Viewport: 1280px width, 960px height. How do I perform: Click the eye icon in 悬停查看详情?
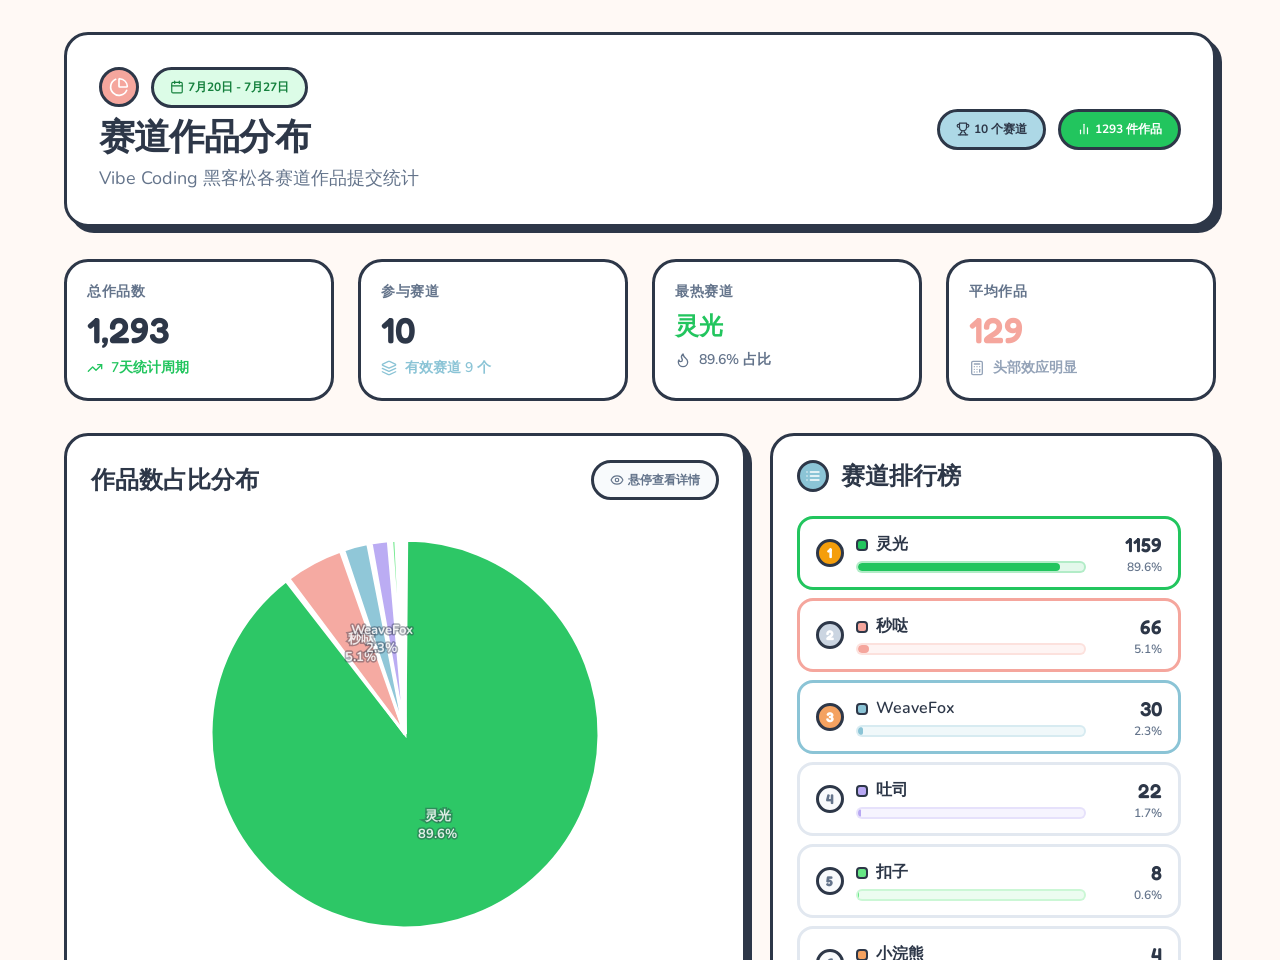coord(617,480)
